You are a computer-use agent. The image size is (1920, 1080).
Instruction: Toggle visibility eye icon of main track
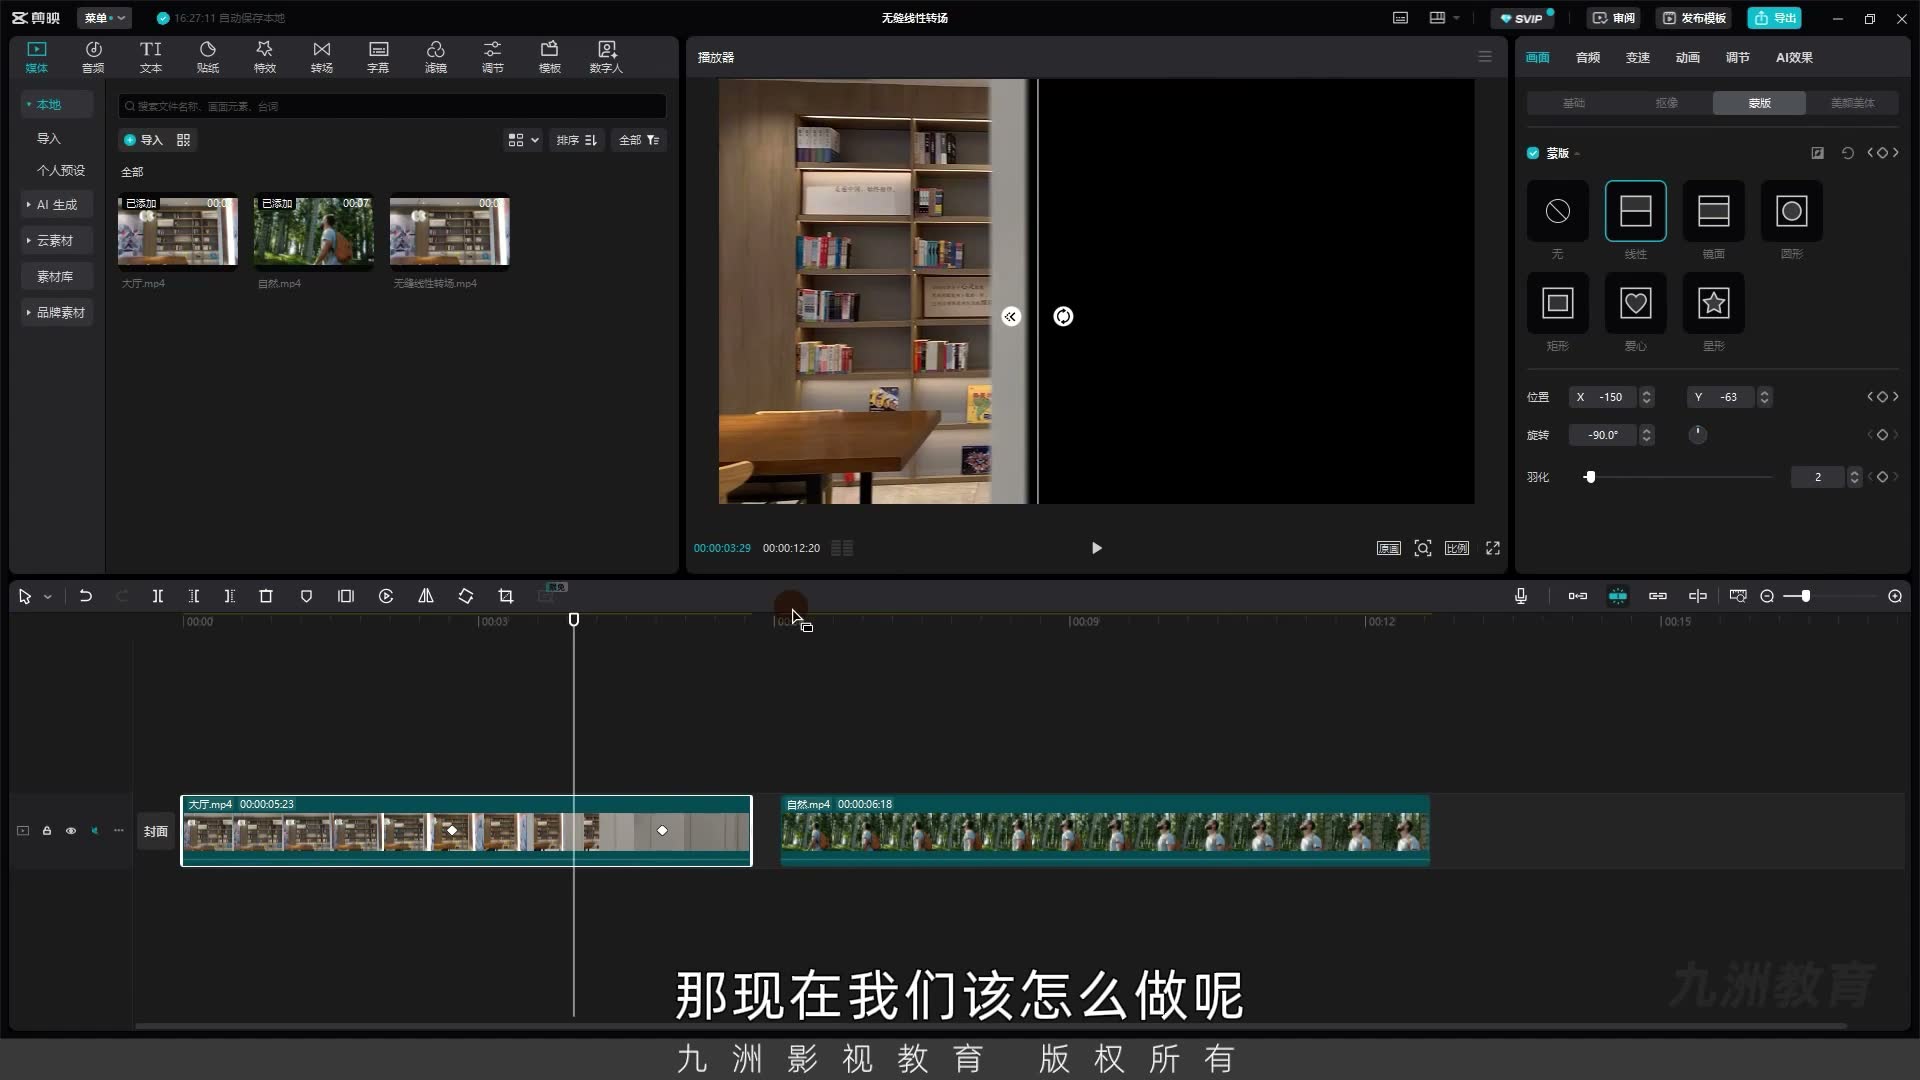click(x=71, y=831)
